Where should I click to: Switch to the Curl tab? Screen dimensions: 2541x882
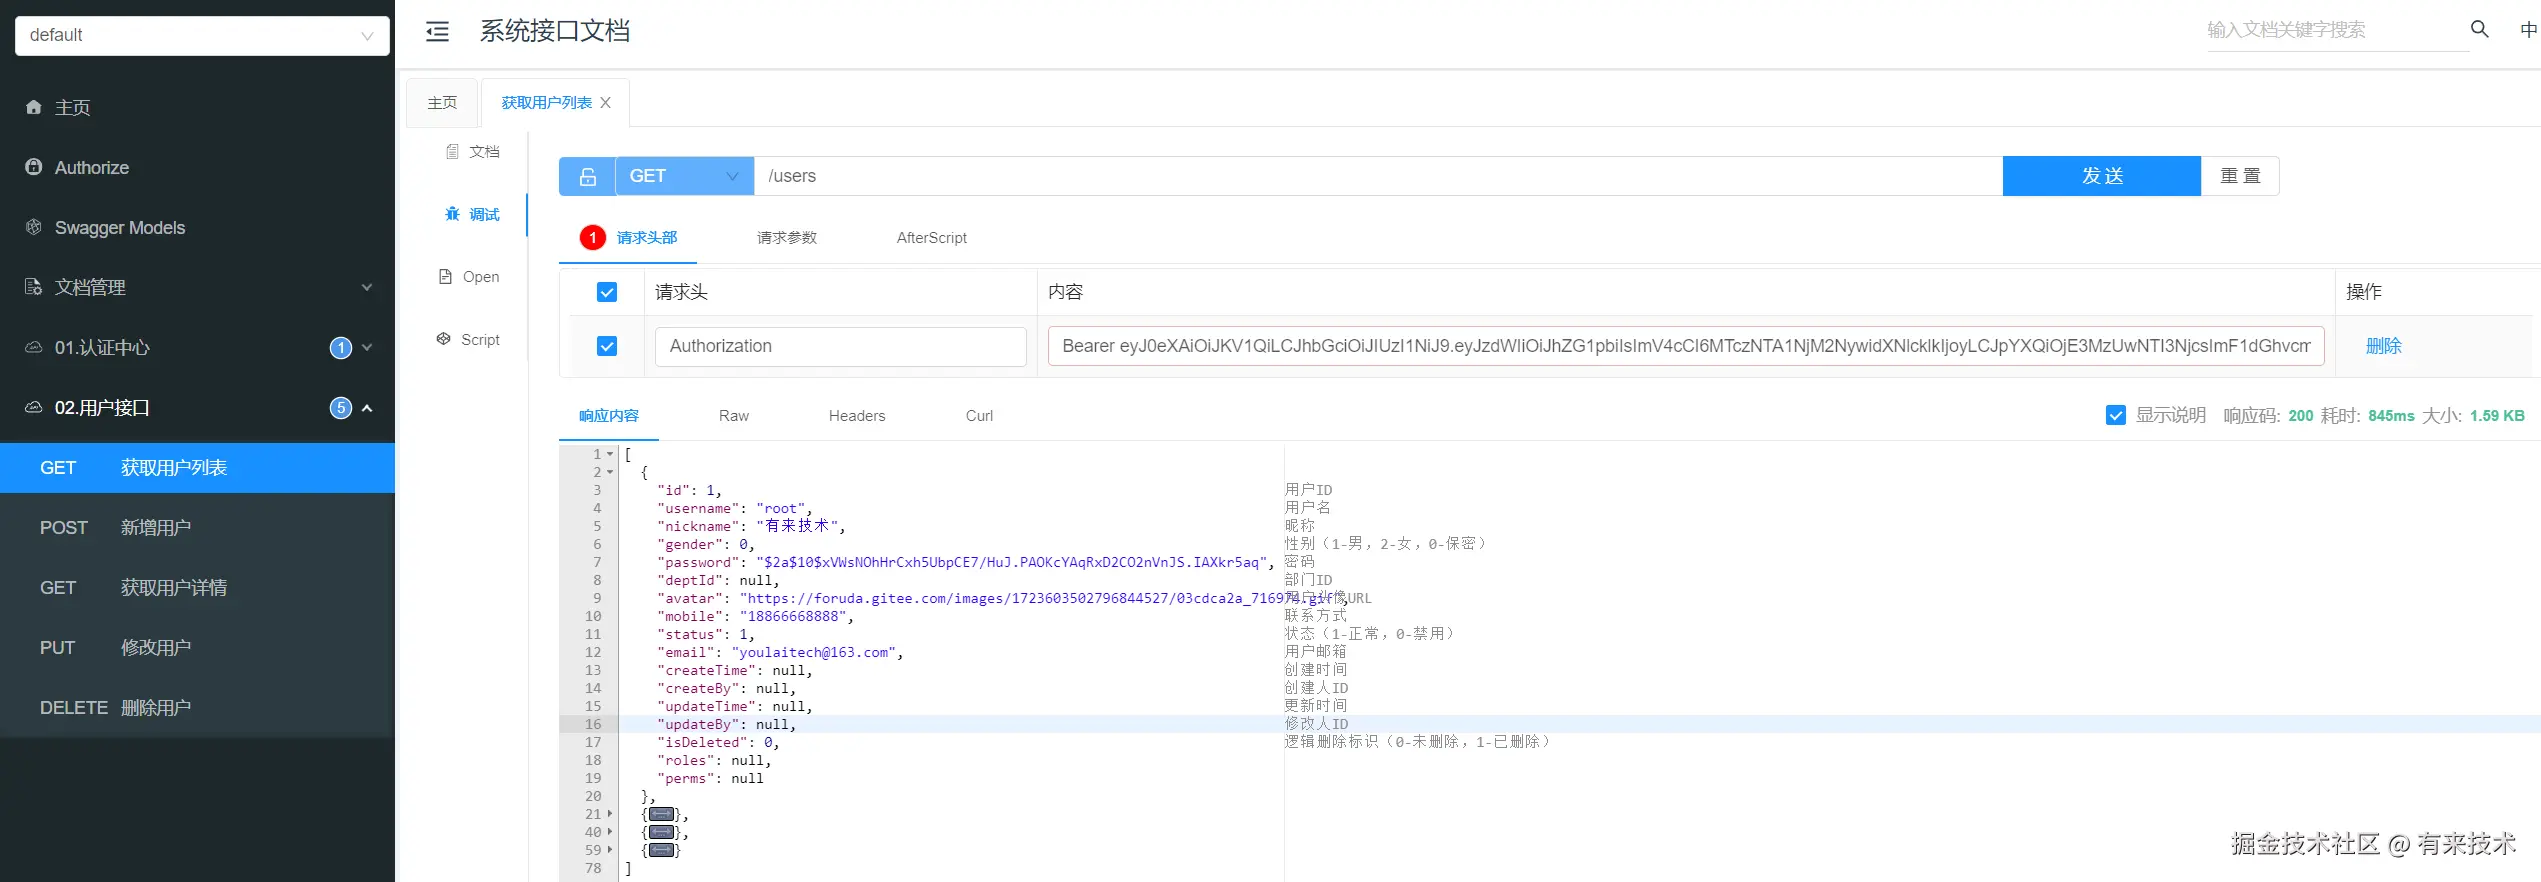pos(979,416)
